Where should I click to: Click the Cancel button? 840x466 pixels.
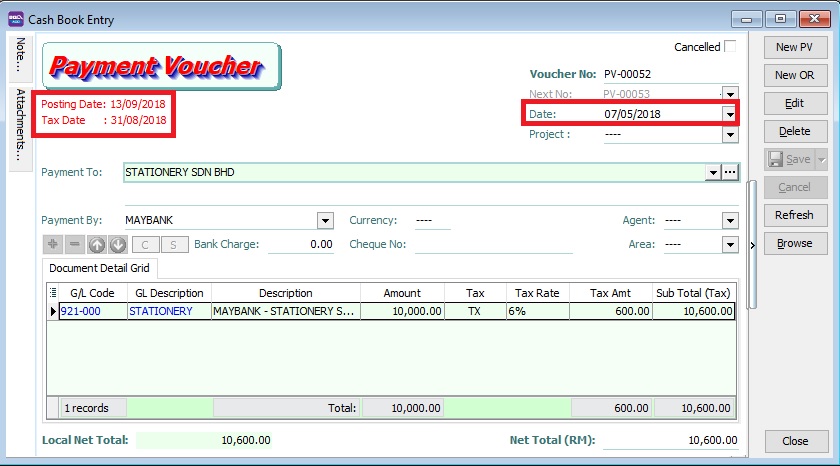point(795,187)
